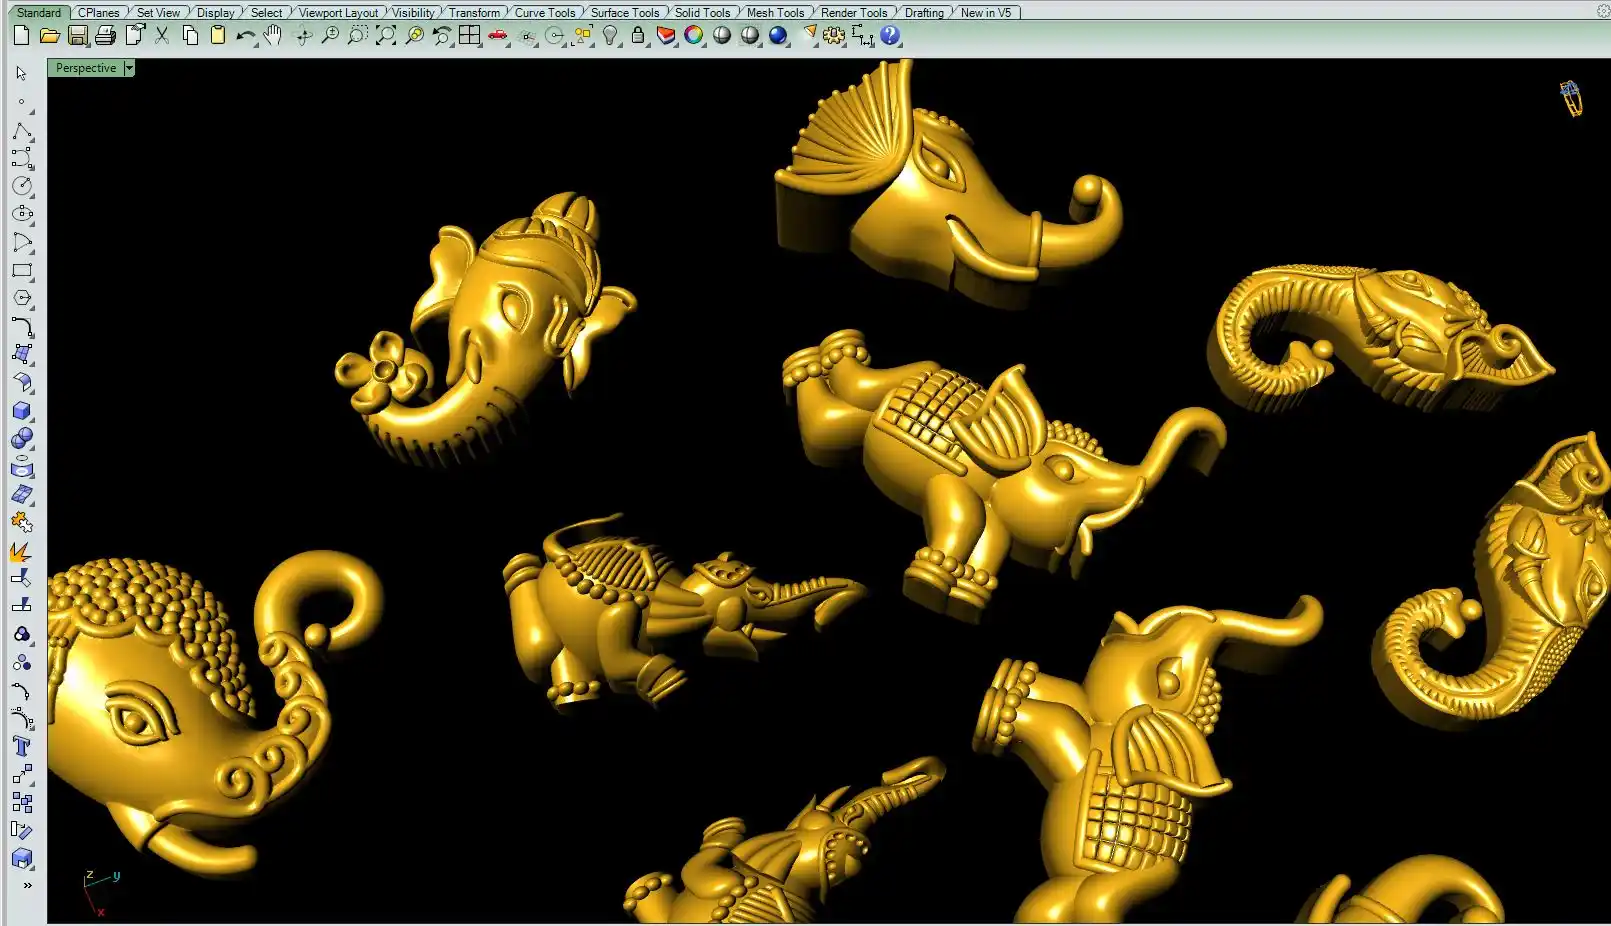The image size is (1611, 926).
Task: Expand the Perspective viewport dropdown arrow
Action: tap(129, 68)
